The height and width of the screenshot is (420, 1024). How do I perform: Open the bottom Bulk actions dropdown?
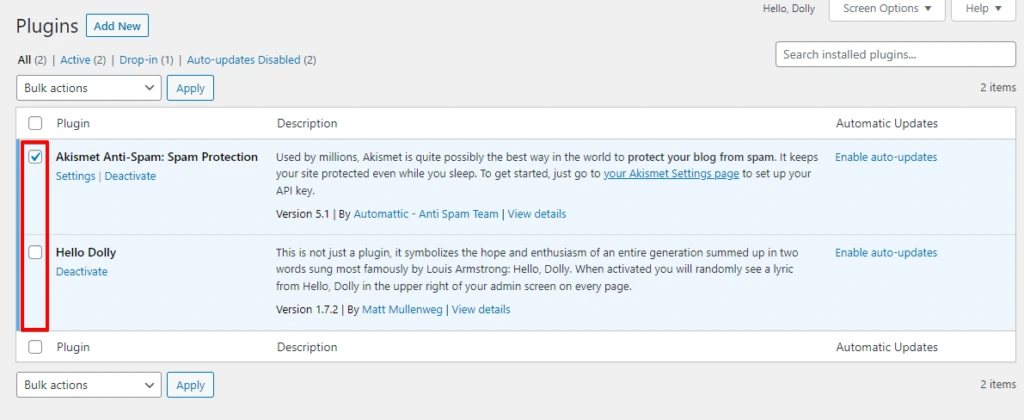pyautogui.click(x=89, y=385)
